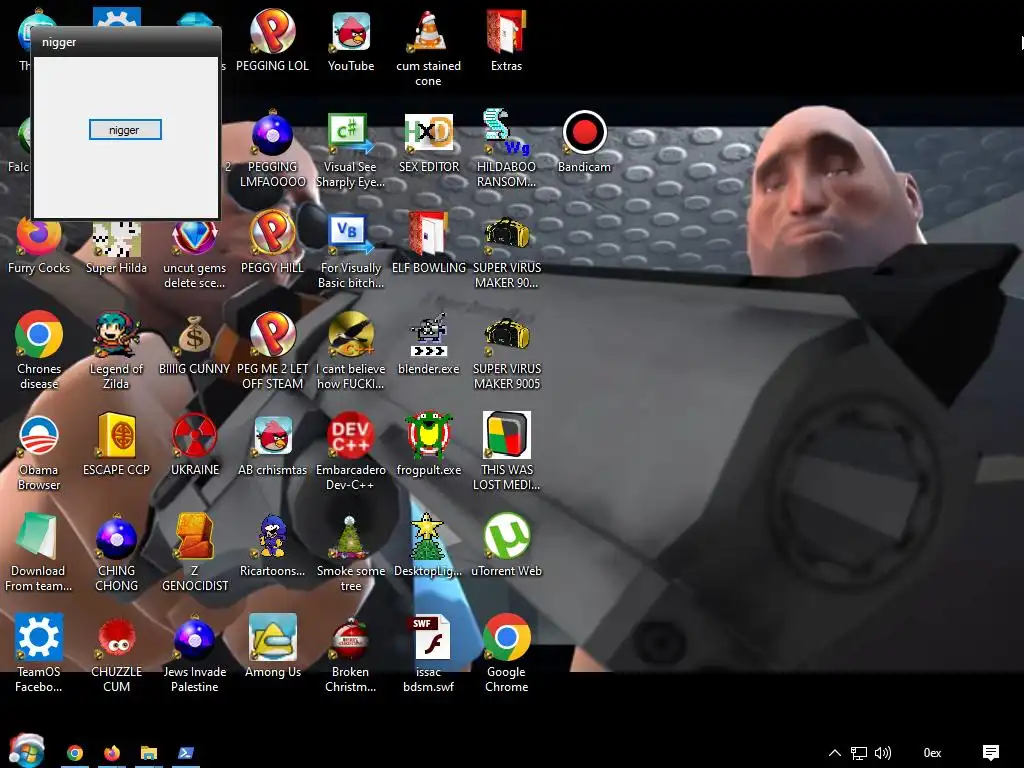This screenshot has width=1024, height=768.
Task: Open the Smoke some tree icon
Action: [350, 536]
